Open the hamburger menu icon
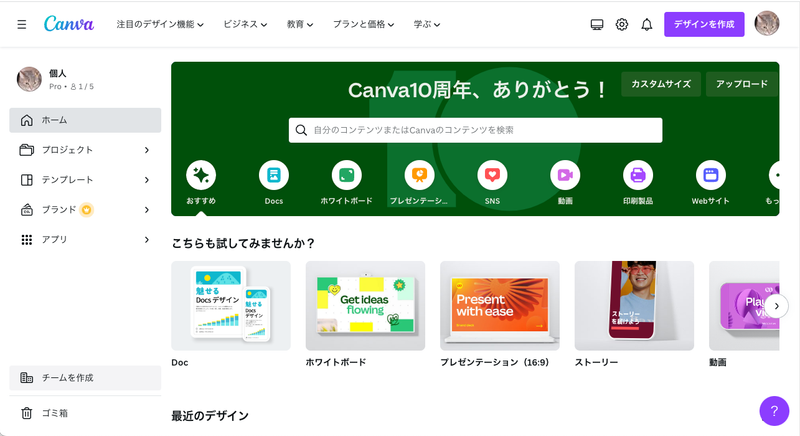Screen dimensions: 800x436 [21, 24]
